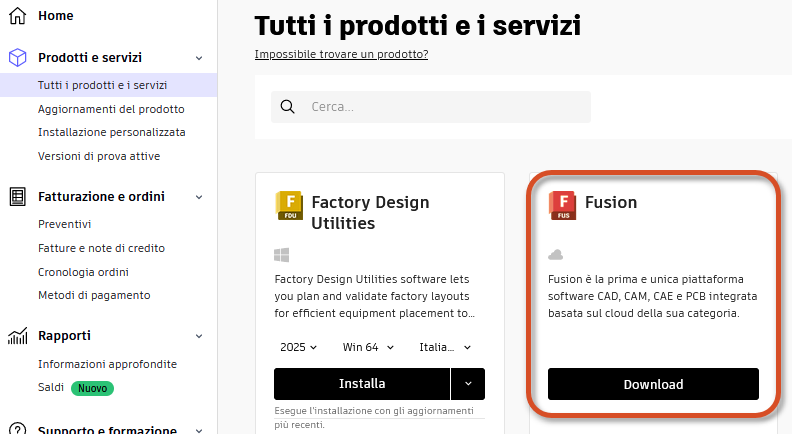Toggle the Supporto e formazione chevron
Image resolution: width=792 pixels, height=434 pixels.
click(199, 430)
